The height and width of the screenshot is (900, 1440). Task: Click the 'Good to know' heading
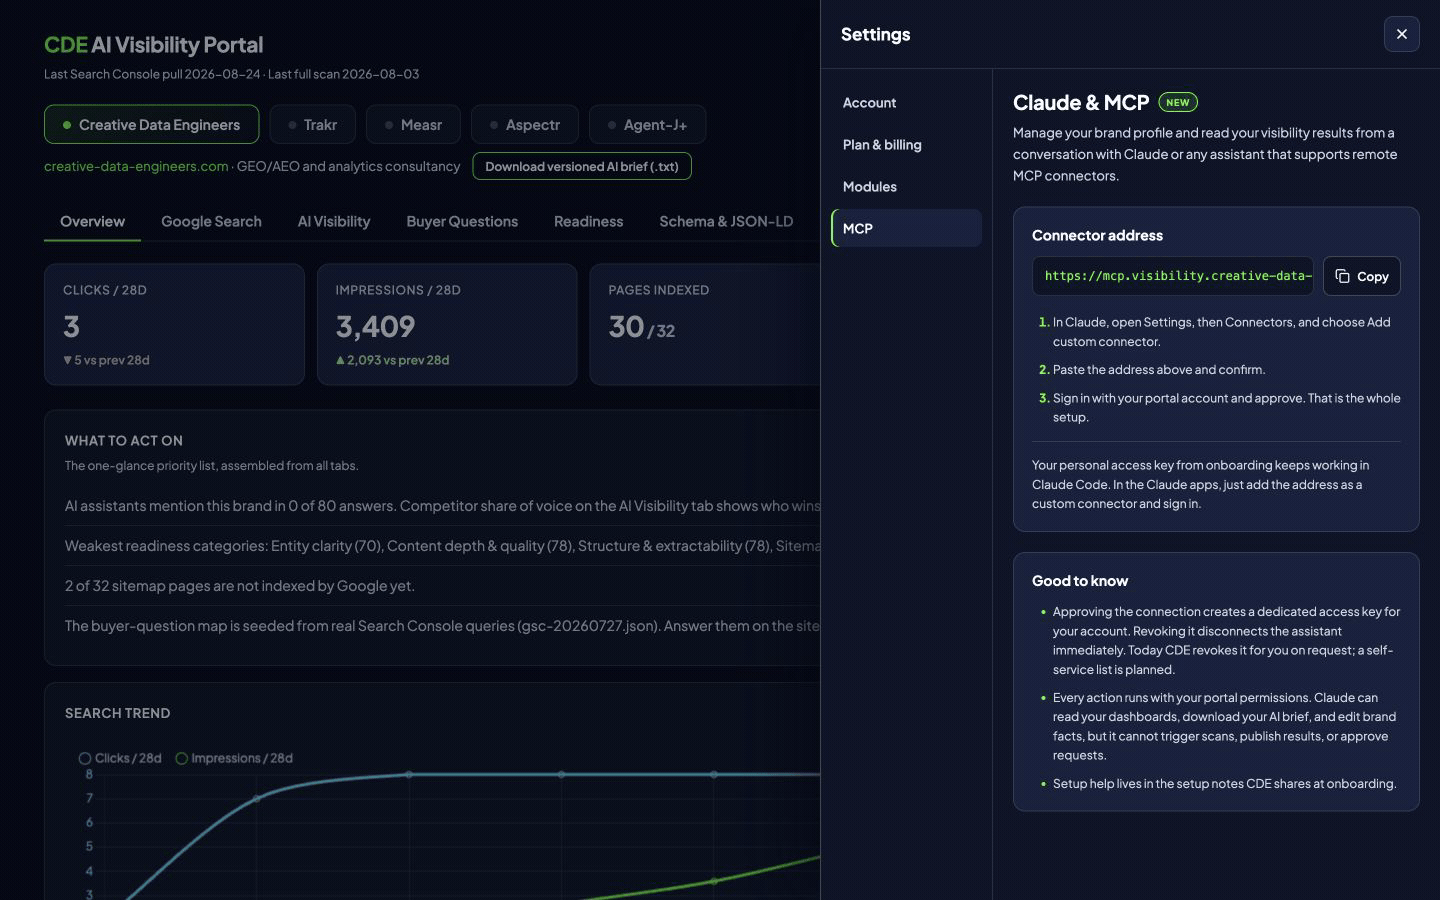(x=1080, y=581)
